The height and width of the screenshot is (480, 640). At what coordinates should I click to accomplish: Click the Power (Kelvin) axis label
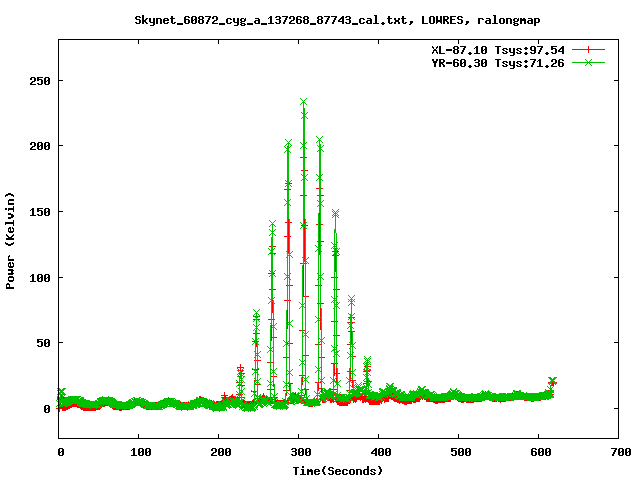10,241
